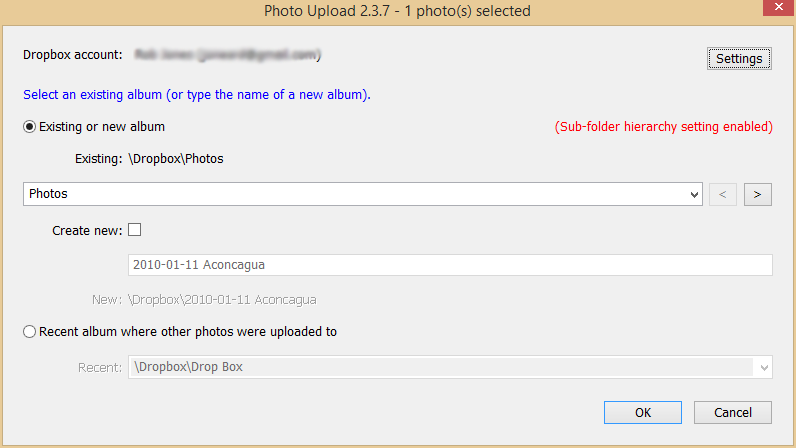Go to next album with '>' button
The image size is (796, 448).
[x=758, y=194]
